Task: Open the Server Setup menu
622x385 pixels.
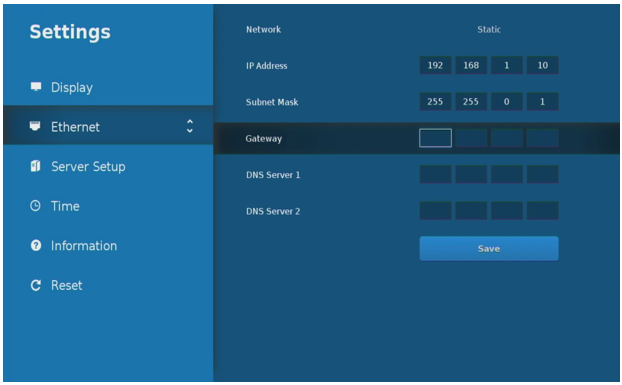Action: 108,166
